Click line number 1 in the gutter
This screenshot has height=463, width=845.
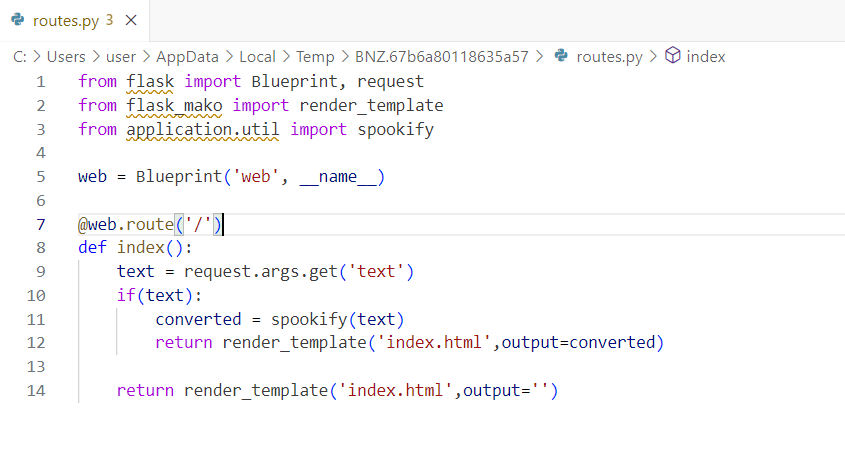click(41, 82)
